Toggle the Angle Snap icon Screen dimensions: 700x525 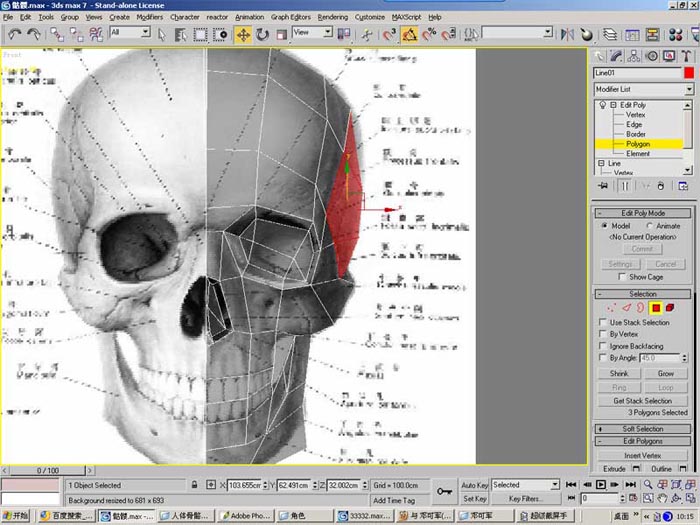coord(409,34)
